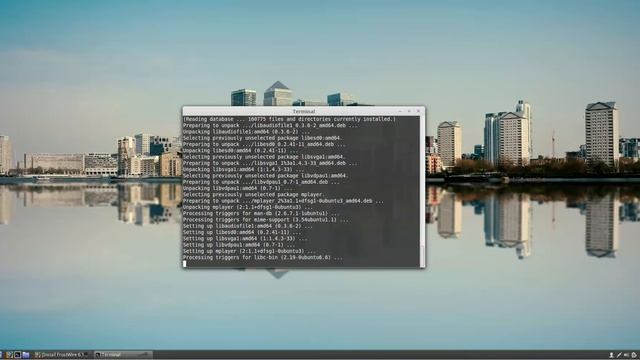Click 'Preparing to unpack .../libvdpau1' line
The image size is (640, 360).
click(x=260, y=182)
